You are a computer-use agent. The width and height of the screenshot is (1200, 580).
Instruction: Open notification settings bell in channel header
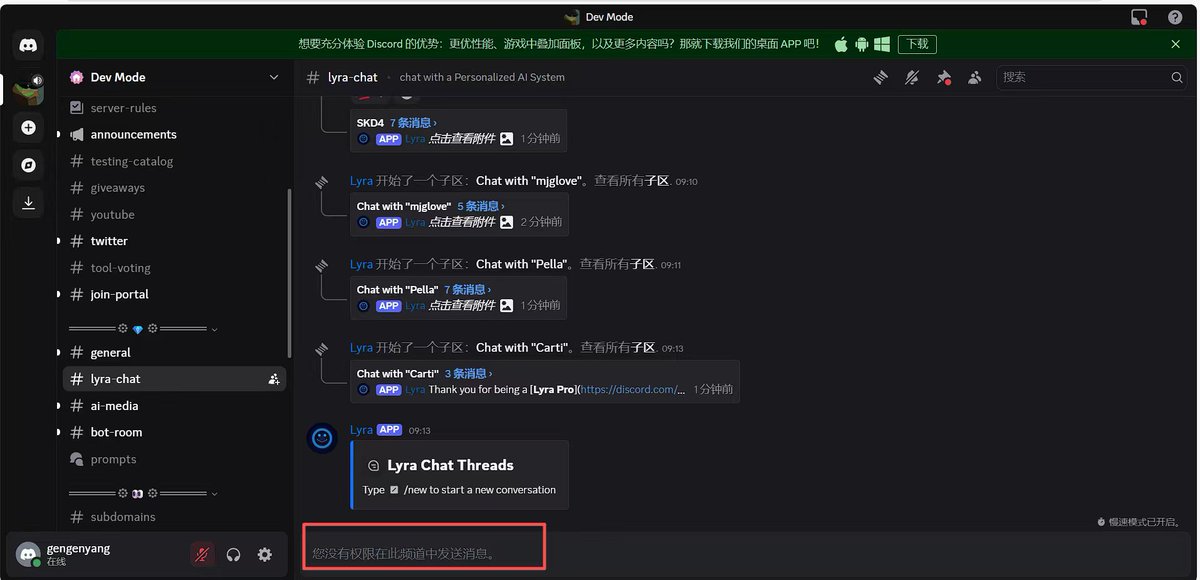click(912, 77)
